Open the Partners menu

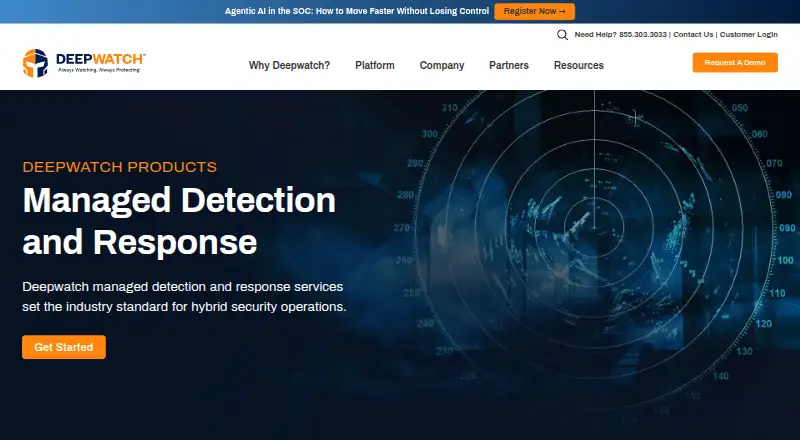coord(509,65)
